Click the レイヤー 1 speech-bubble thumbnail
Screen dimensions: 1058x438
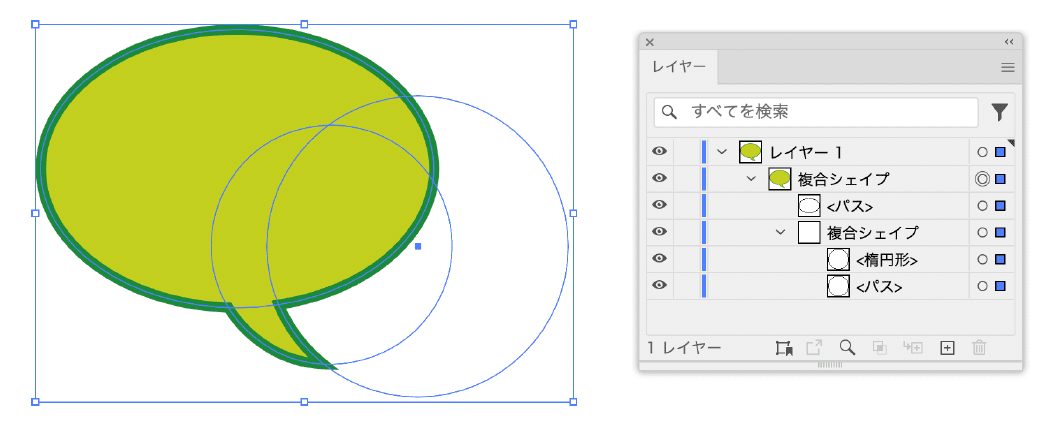(x=750, y=152)
